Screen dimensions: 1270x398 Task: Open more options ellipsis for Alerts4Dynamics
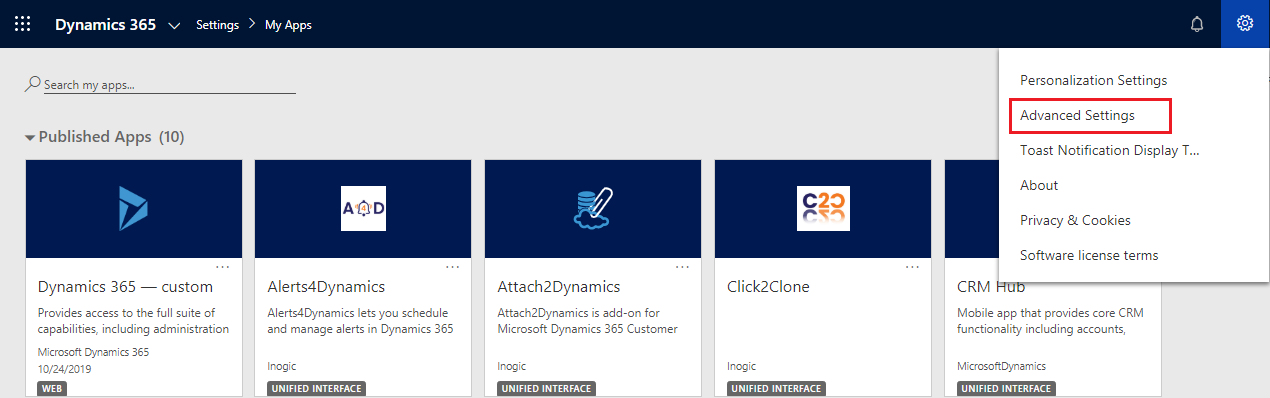click(452, 267)
